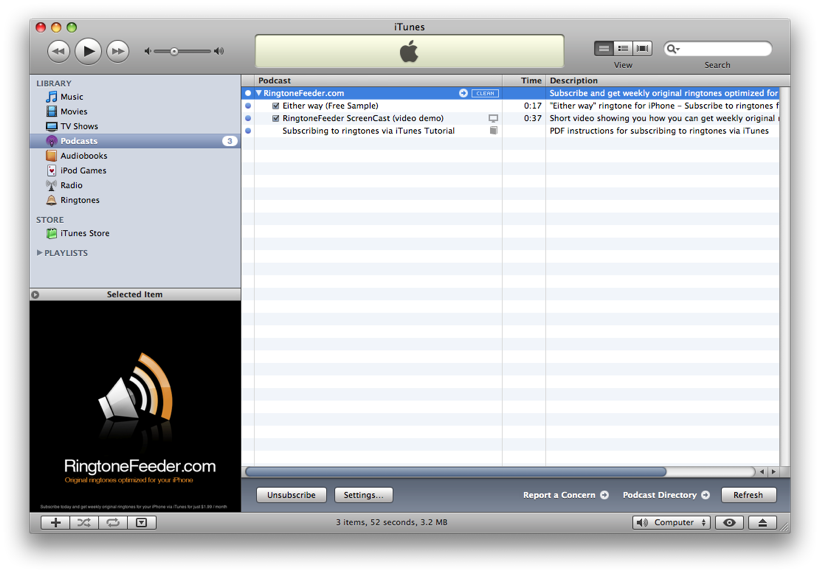Click the Fast-forward next track button
Viewport: 820px width, 574px height.
pos(118,51)
